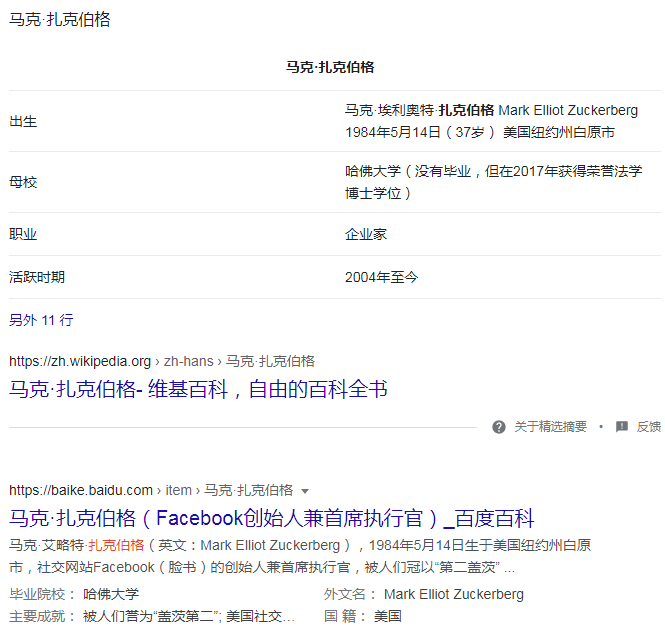Screen dimensions: 665x630
Task: Click the red highlighted 扎克伯格 in snippet
Action: tap(116, 545)
